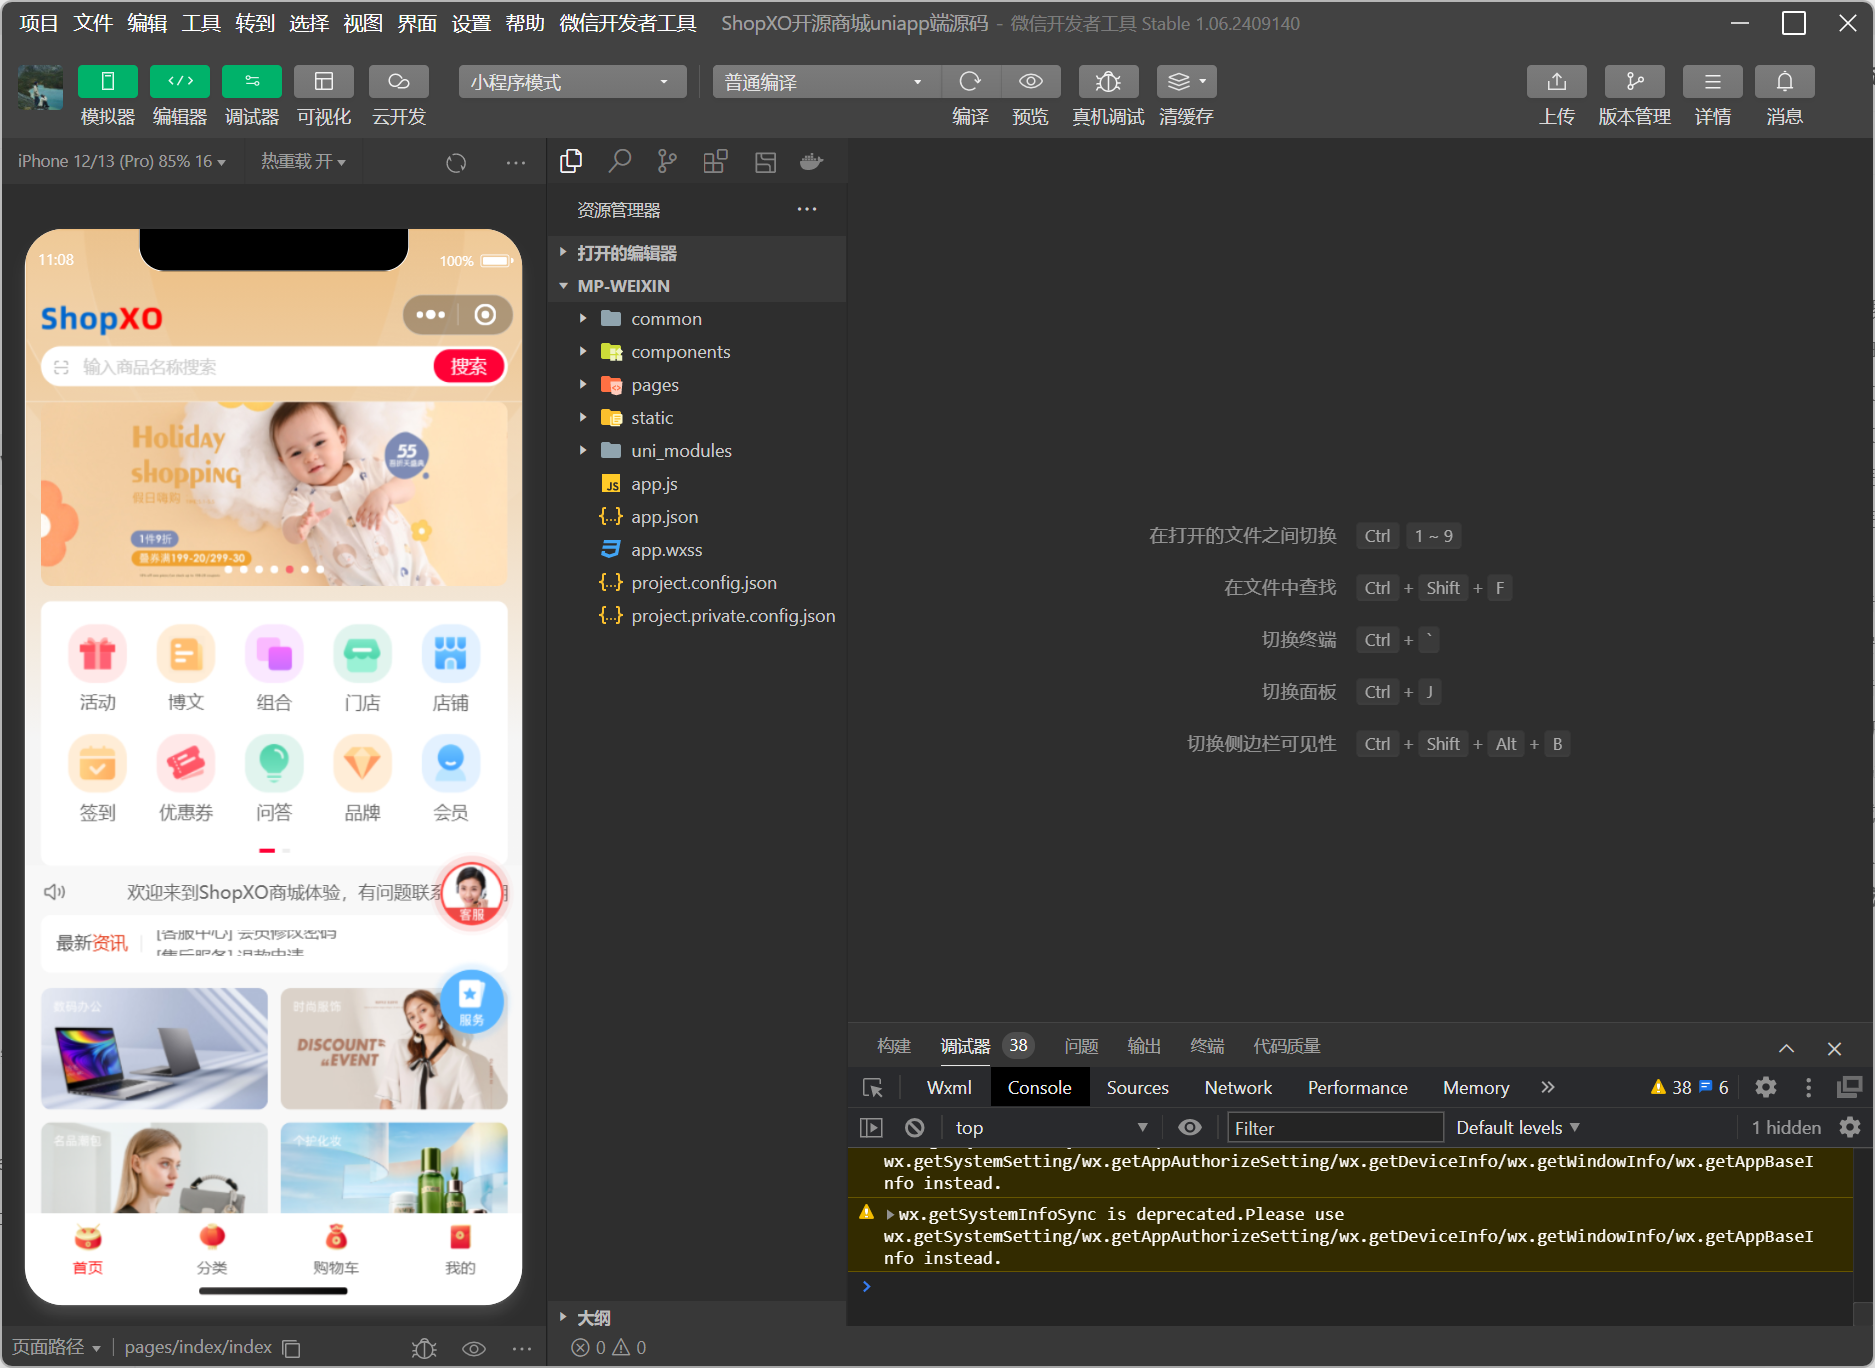Clear the console log
Viewport: 1875px width, 1368px height.
point(915,1128)
